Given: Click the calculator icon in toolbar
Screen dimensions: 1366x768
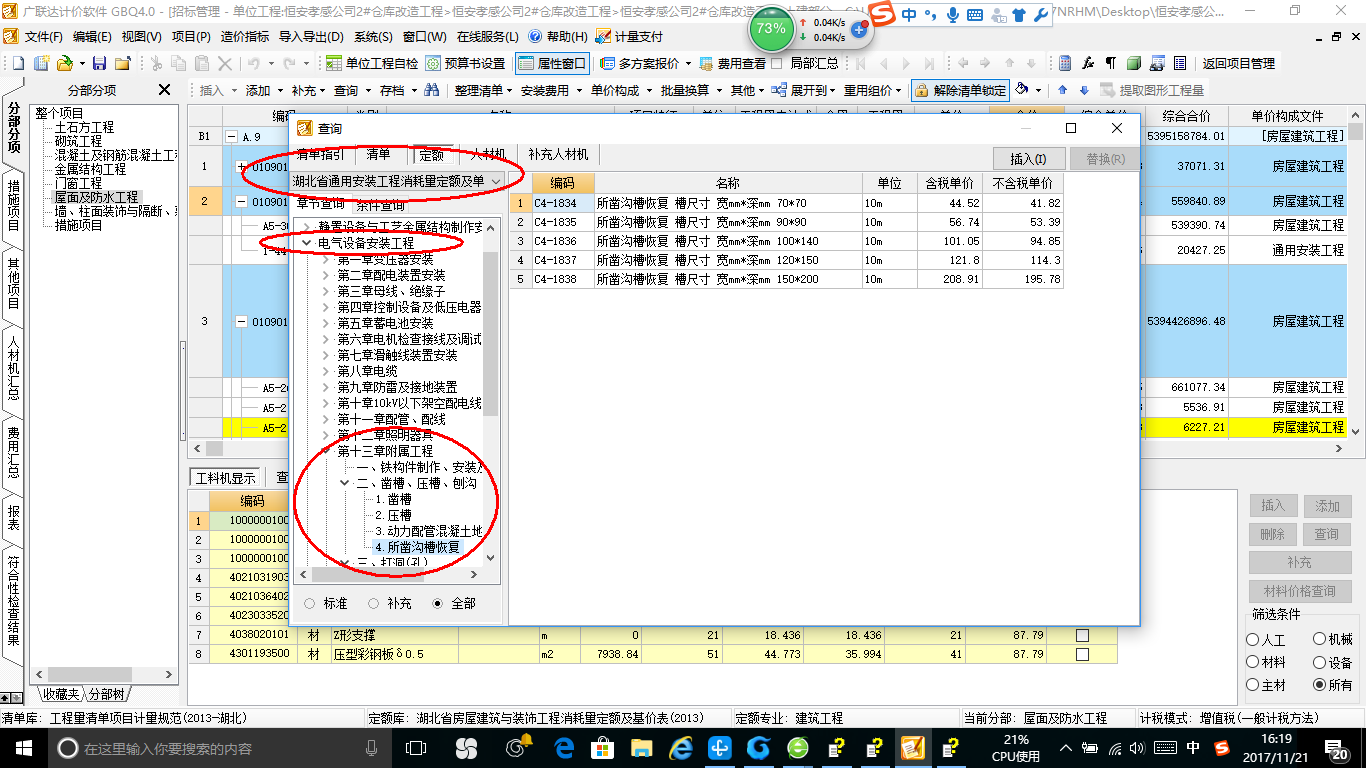Looking at the screenshot, I should [1064, 63].
